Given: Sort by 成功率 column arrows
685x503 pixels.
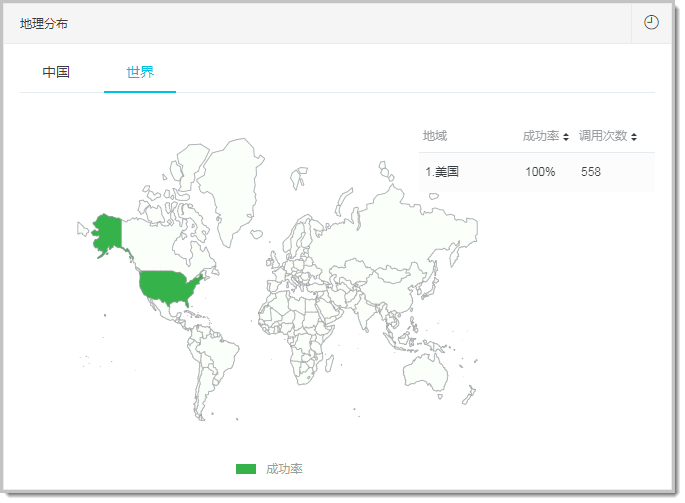Looking at the screenshot, I should point(566,137).
